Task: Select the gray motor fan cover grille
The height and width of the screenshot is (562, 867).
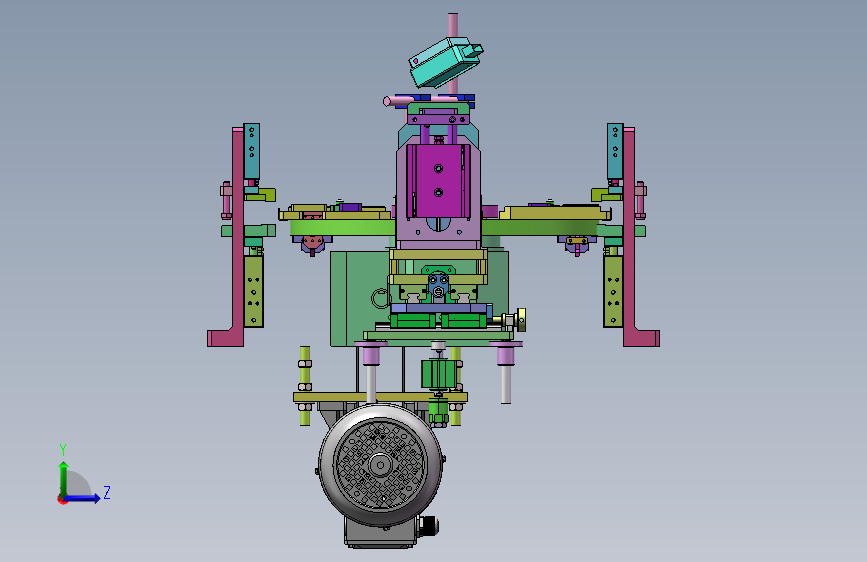Action: (x=380, y=465)
